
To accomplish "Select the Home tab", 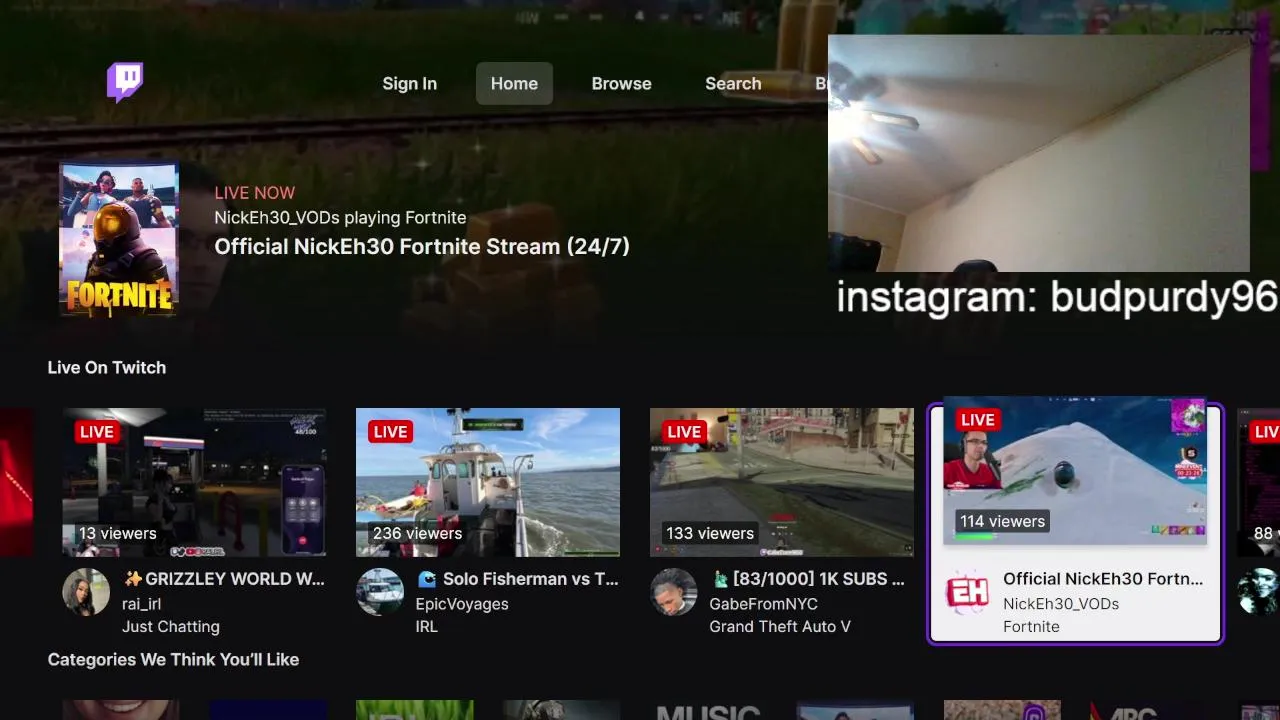I will [514, 84].
